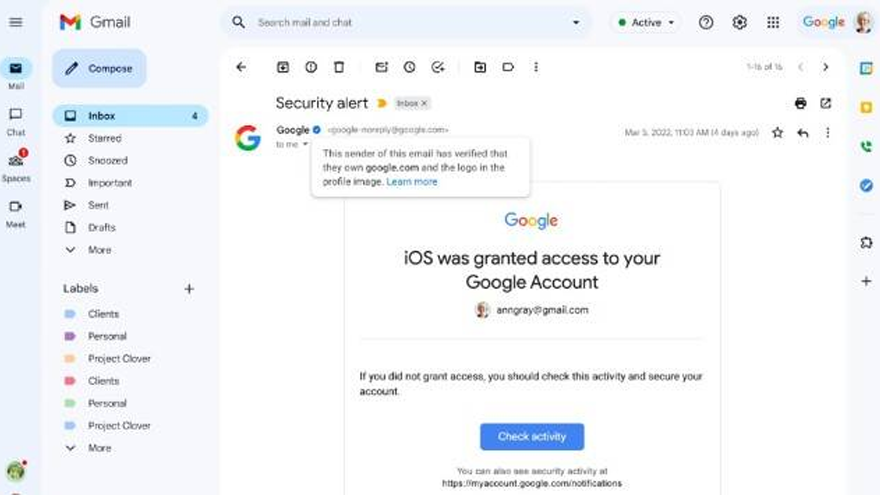This screenshot has width=880, height=495.
Task: Open Gmail settings gear
Action: pyautogui.click(x=740, y=22)
